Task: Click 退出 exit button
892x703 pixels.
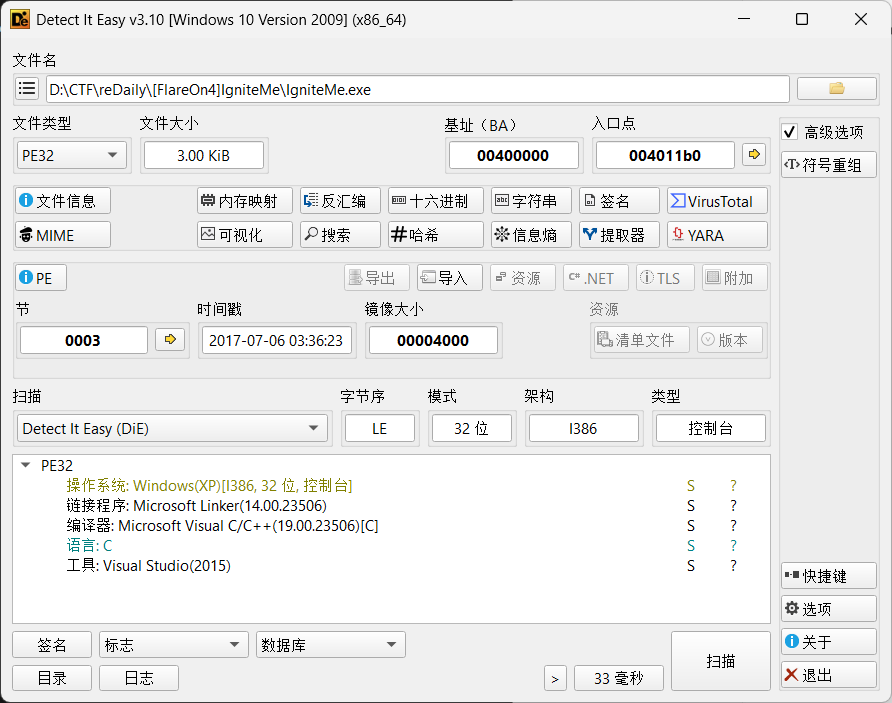Action: [828, 675]
